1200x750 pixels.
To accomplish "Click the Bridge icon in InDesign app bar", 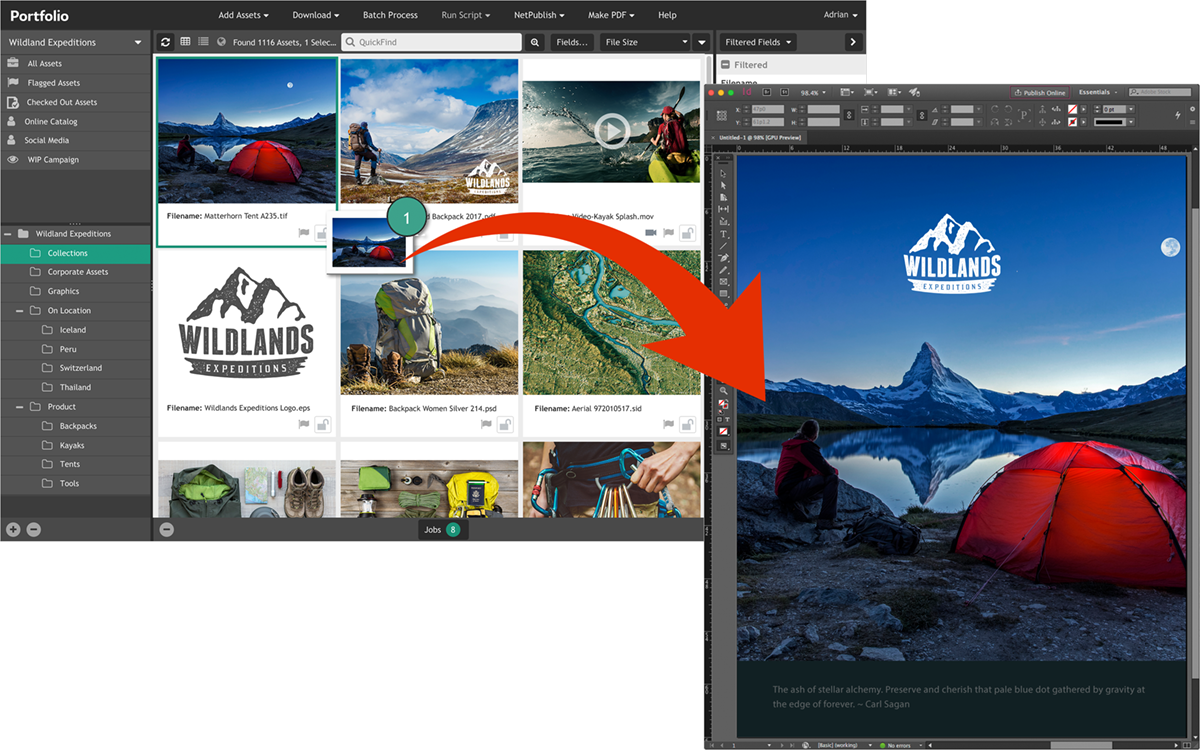I will [x=766, y=92].
